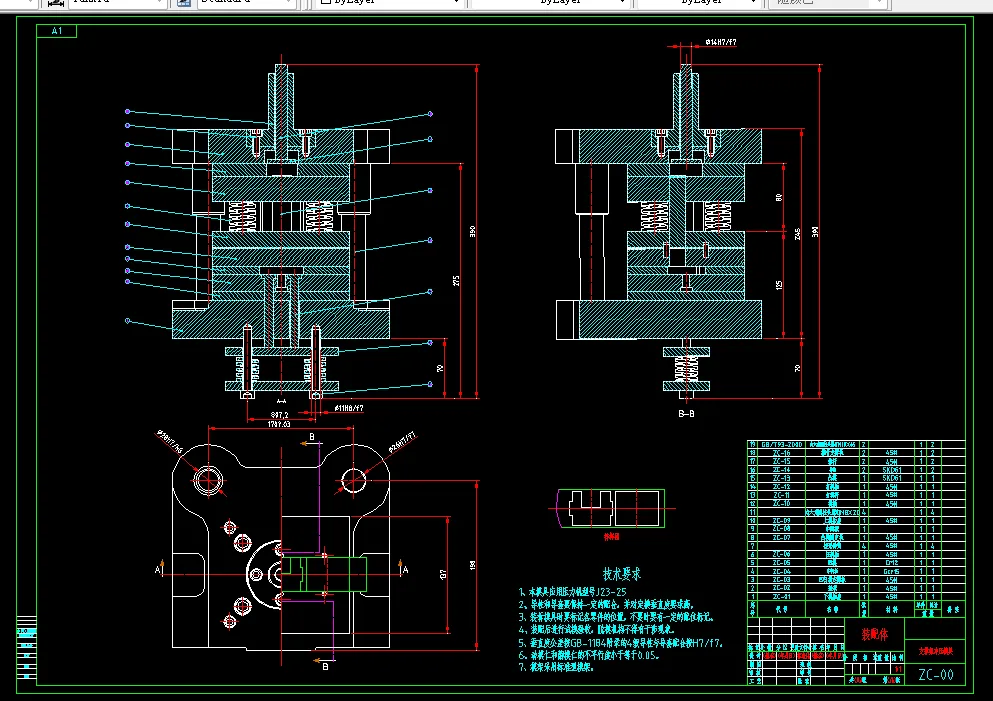The height and width of the screenshot is (701, 993).
Task: Select the 275 vertical dimension text
Action: pyautogui.click(x=456, y=280)
